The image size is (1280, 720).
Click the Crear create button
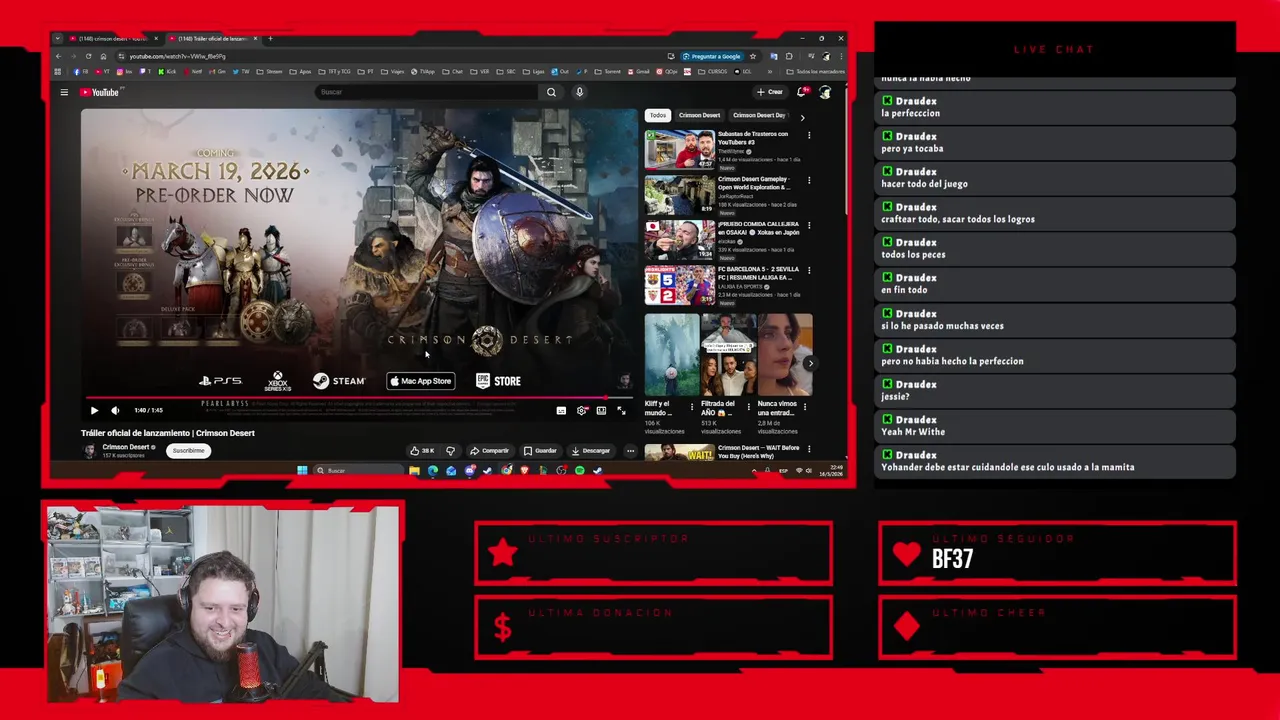pyautogui.click(x=770, y=92)
